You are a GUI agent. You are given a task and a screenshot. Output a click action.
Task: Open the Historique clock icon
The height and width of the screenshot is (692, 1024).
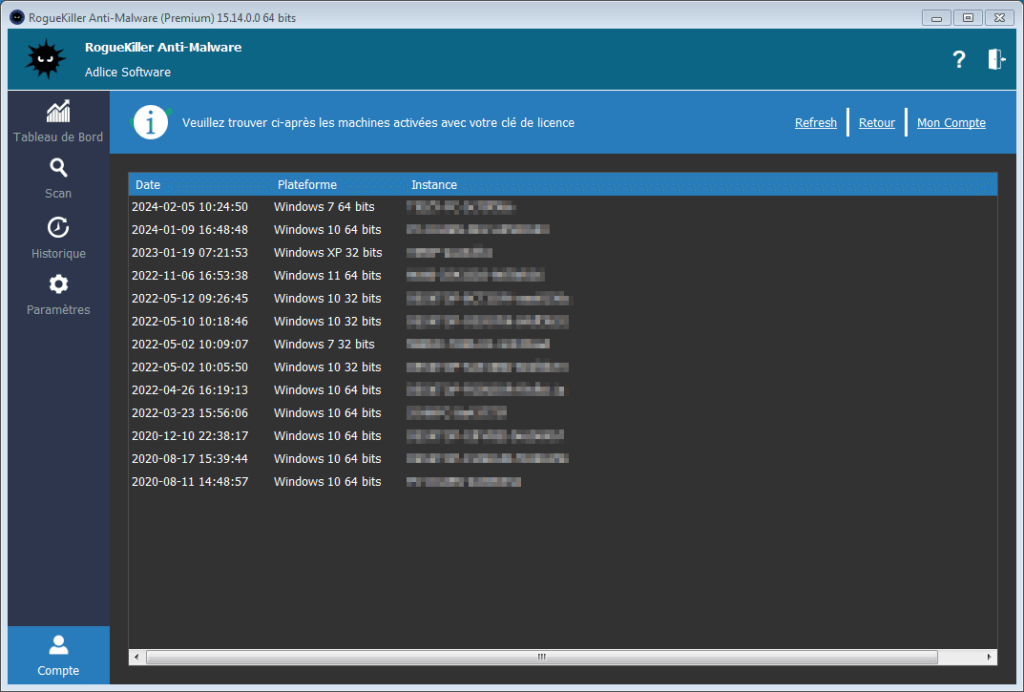coord(58,227)
